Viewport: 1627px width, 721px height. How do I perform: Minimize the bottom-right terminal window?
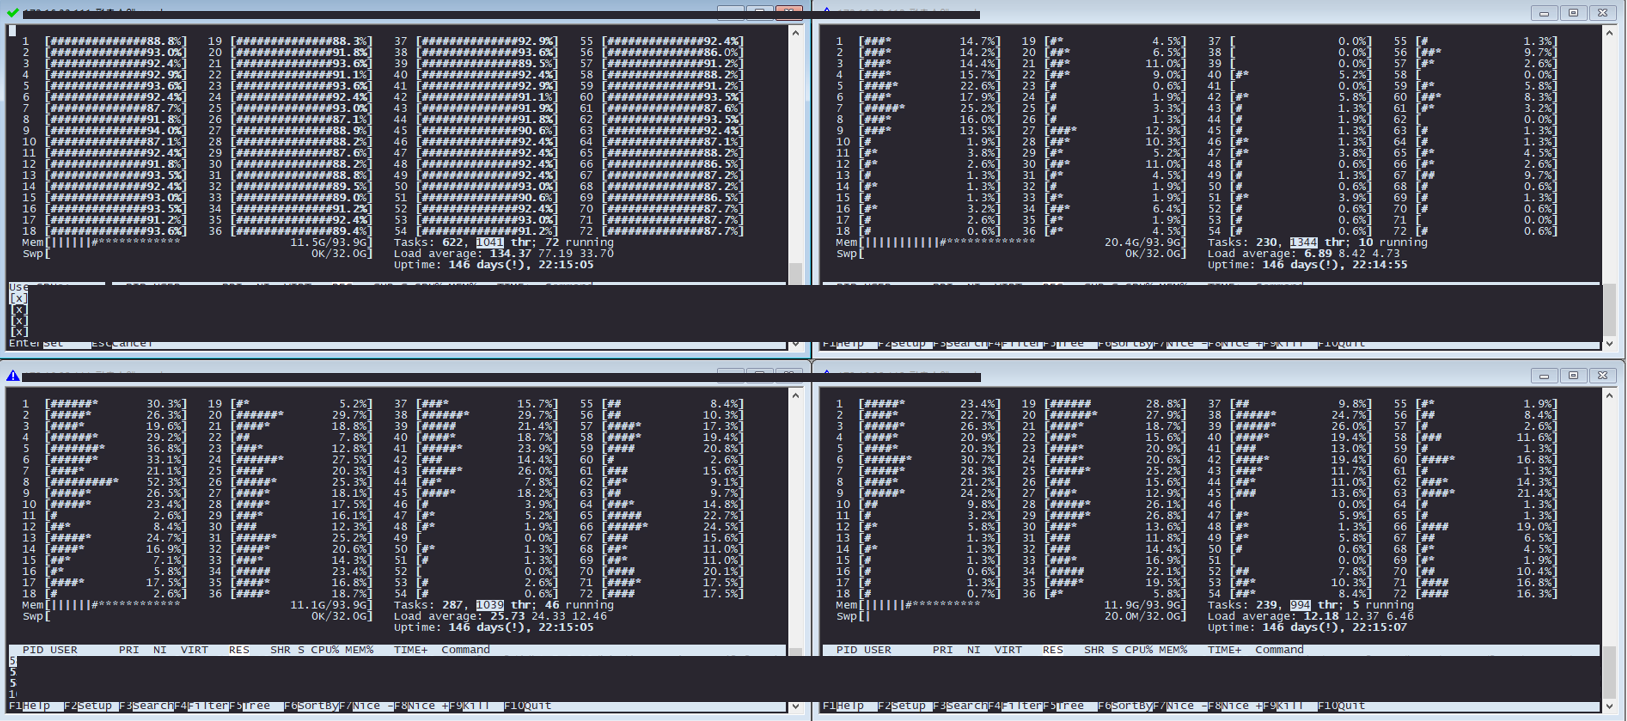click(1544, 376)
